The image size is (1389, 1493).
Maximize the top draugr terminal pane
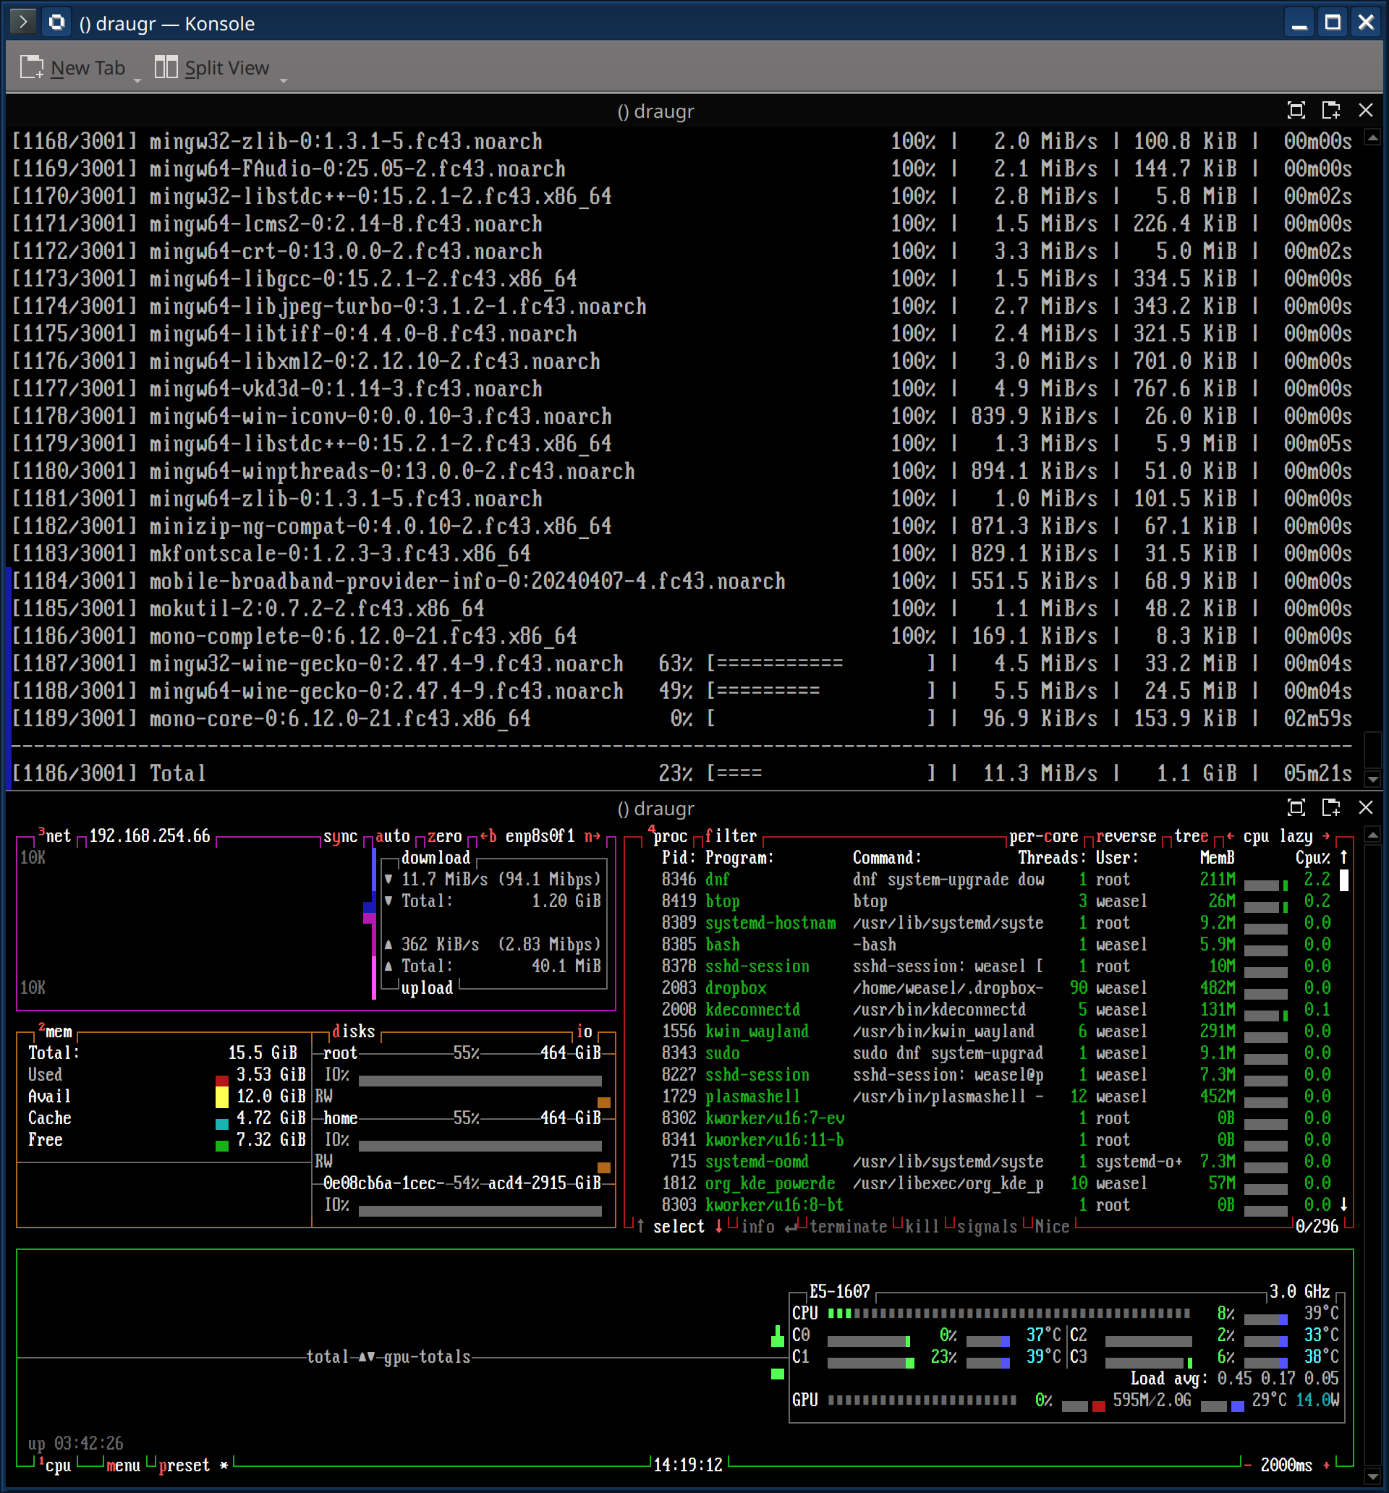(x=1296, y=110)
